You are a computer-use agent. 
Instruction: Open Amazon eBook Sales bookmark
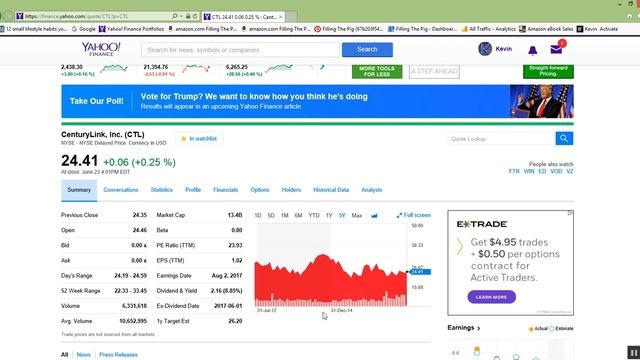point(546,29)
